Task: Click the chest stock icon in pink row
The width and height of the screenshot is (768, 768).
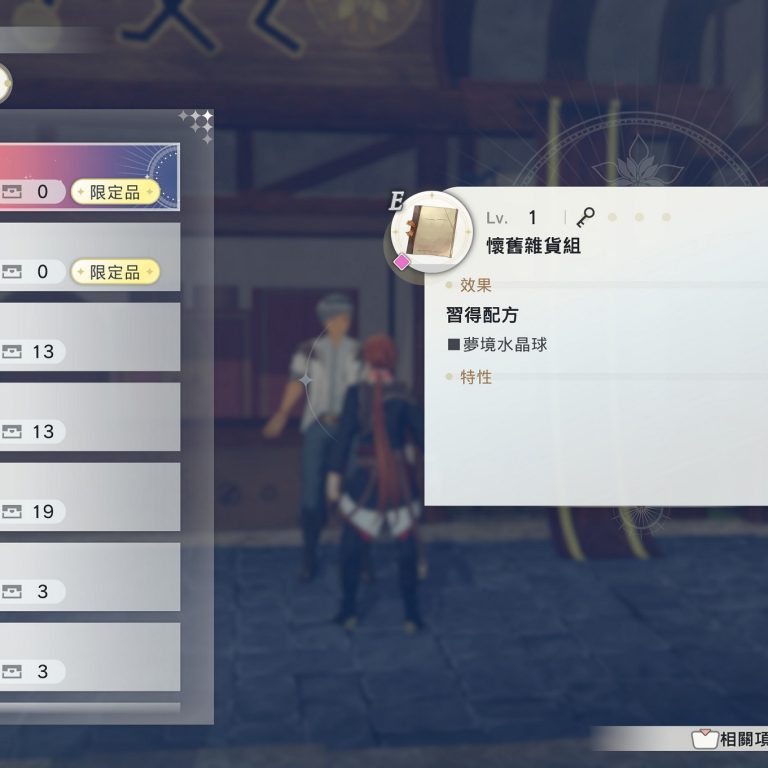Action: (x=12, y=192)
